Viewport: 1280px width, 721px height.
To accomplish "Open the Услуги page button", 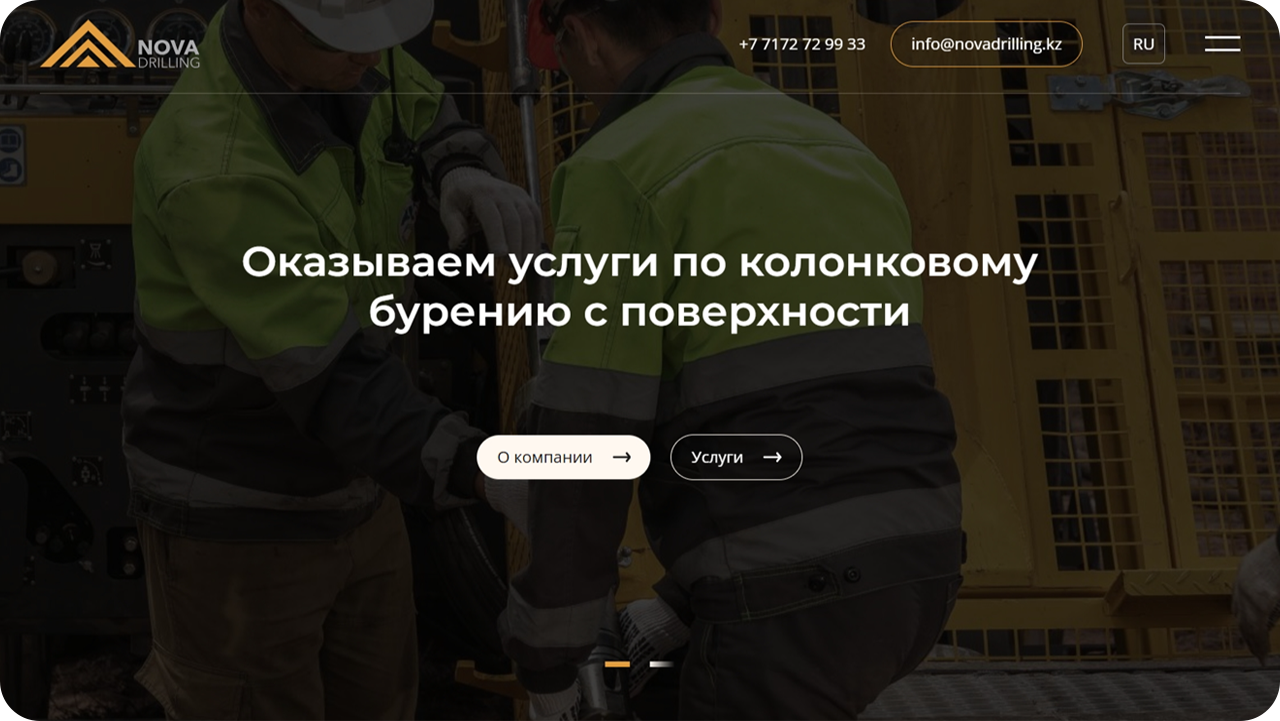I will [x=736, y=457].
